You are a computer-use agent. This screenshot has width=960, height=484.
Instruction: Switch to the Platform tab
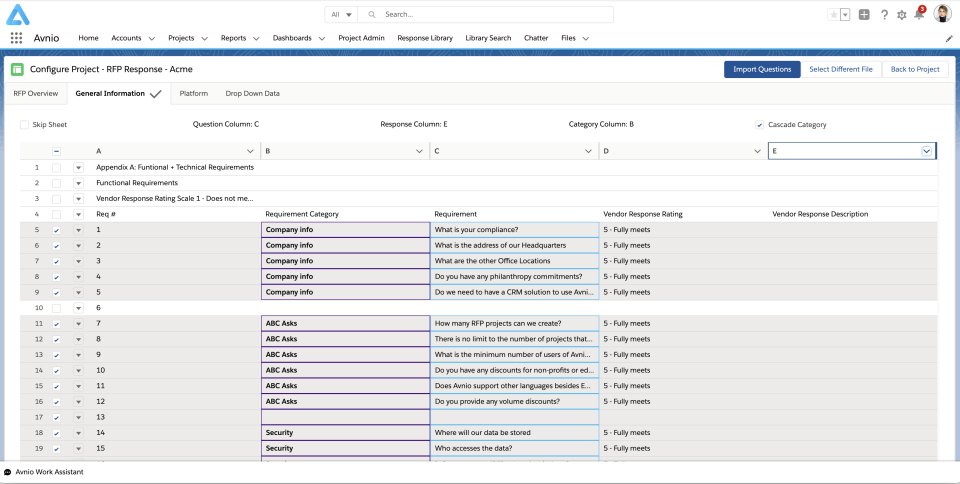[x=193, y=94]
